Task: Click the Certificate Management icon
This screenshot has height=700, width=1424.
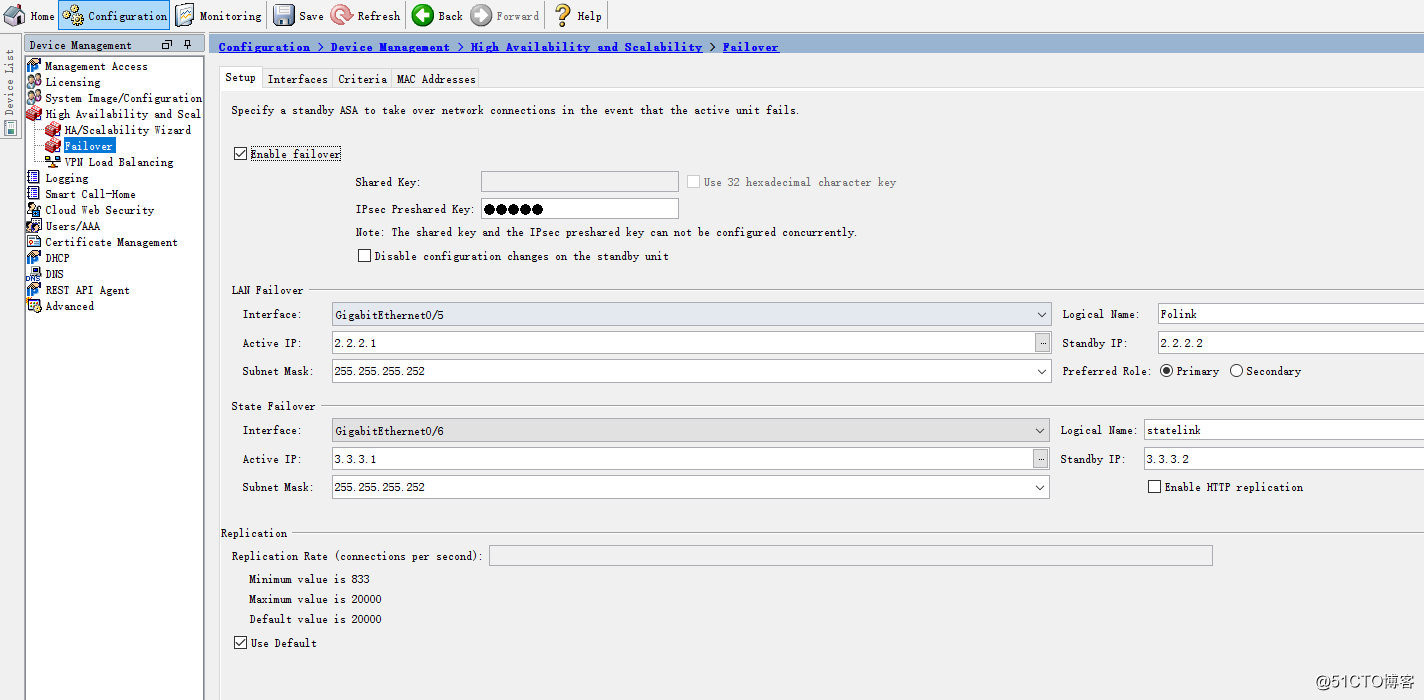Action: click(34, 242)
